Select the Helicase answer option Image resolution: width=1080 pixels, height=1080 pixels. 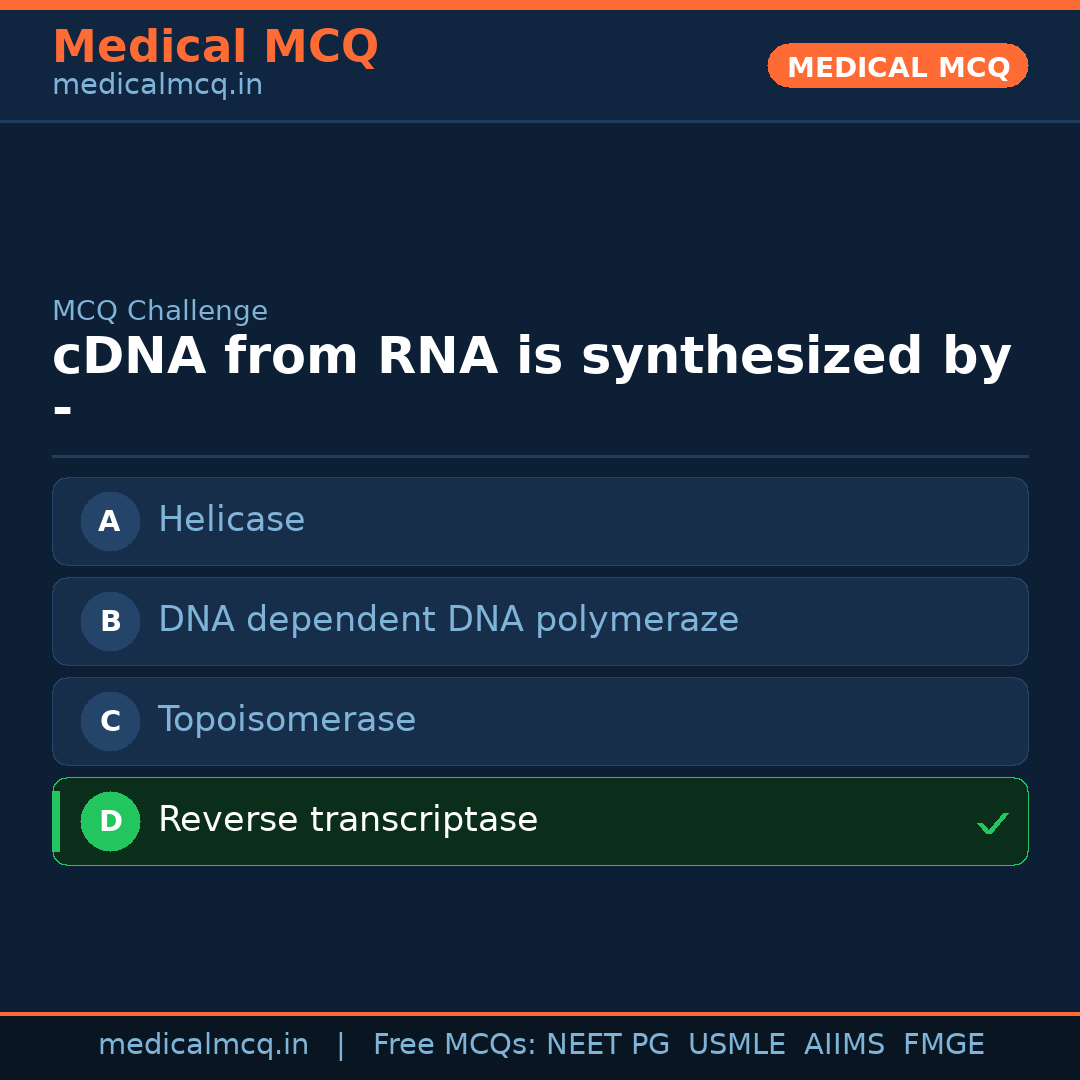tap(540, 521)
